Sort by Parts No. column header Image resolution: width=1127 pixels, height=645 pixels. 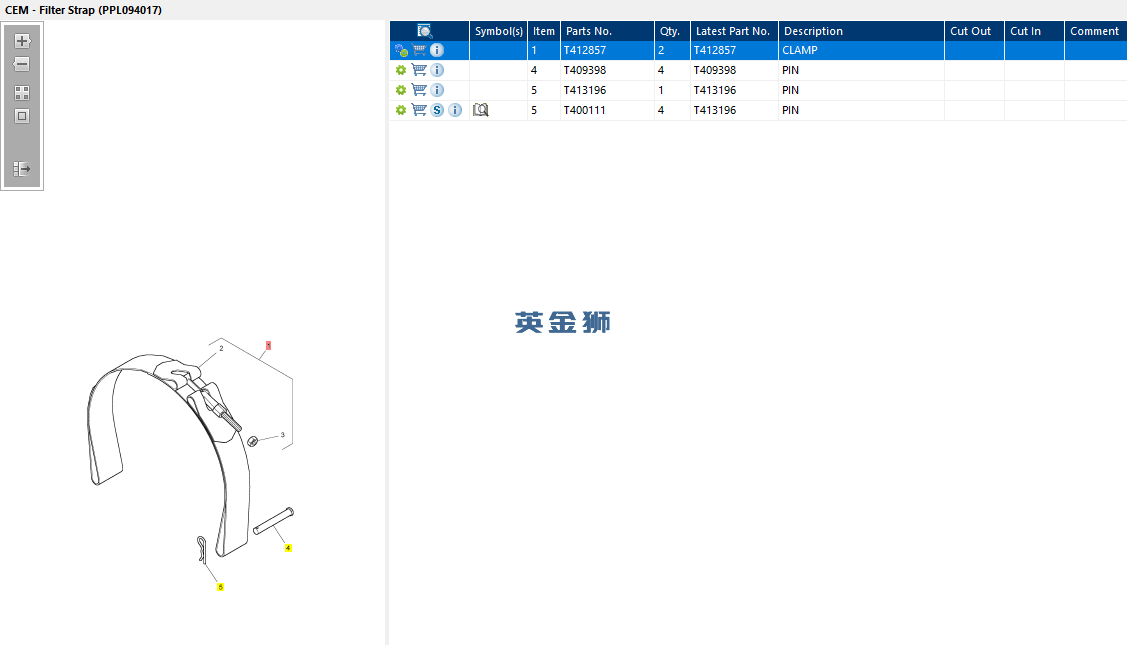point(607,31)
